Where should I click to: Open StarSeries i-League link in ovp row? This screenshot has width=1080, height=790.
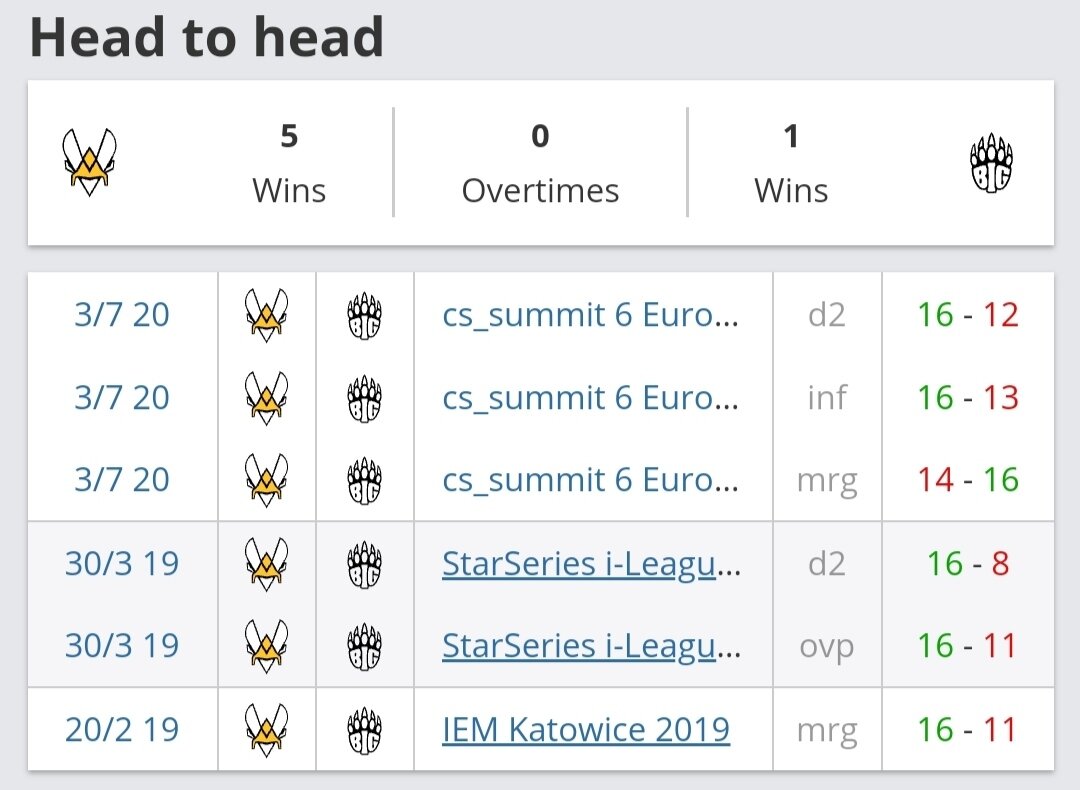tap(591, 646)
